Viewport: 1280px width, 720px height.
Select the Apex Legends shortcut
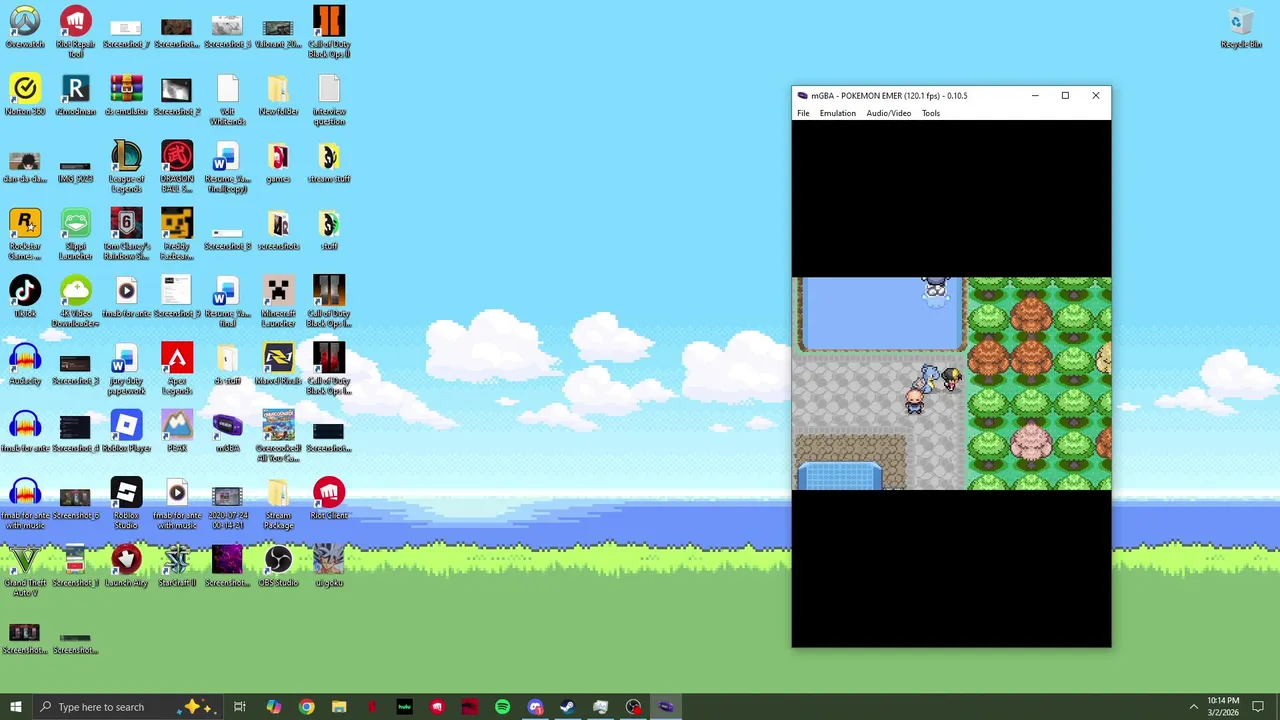[177, 368]
